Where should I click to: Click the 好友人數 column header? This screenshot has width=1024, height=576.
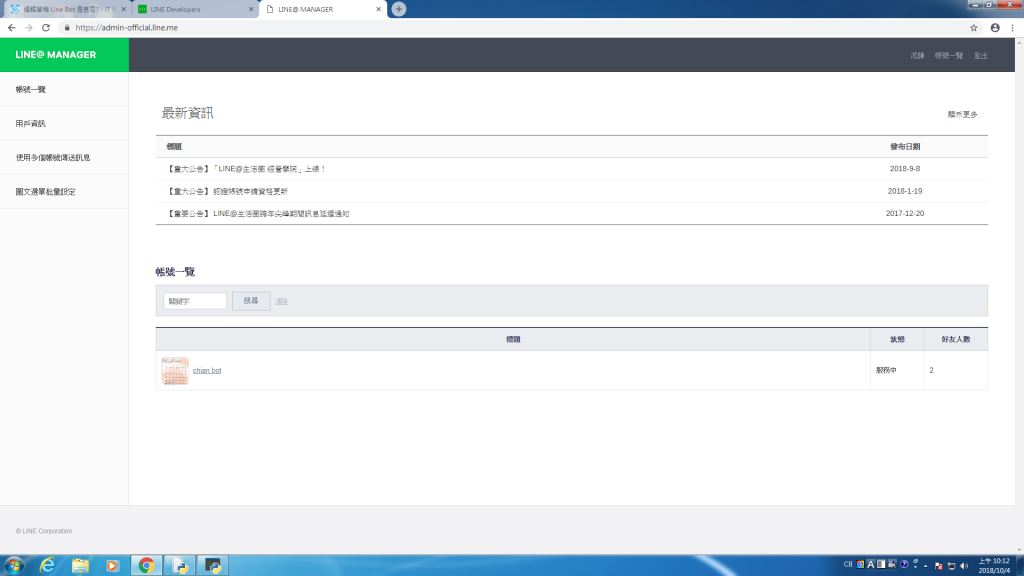955,340
